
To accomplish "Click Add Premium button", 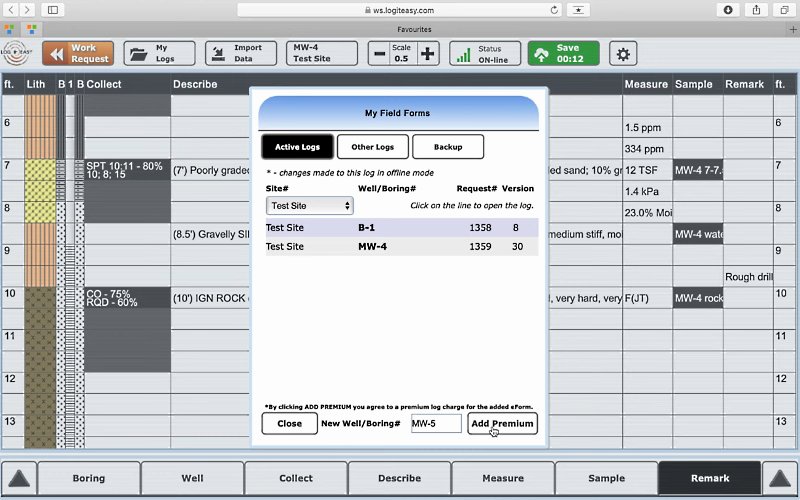I will point(503,423).
